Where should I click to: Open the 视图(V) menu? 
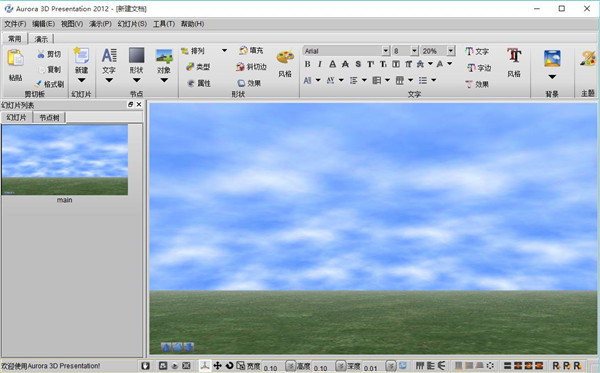pos(72,24)
